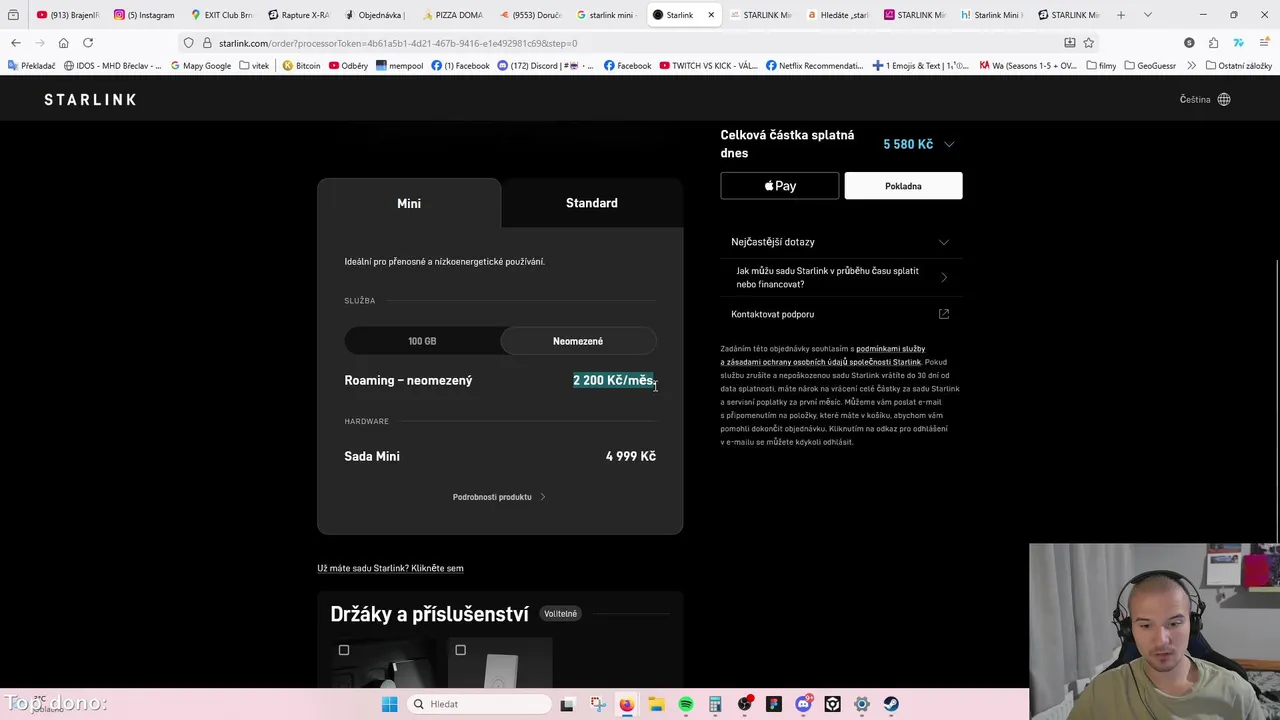Open Firefox application menu hamburger
1280x720 pixels.
1263,43
